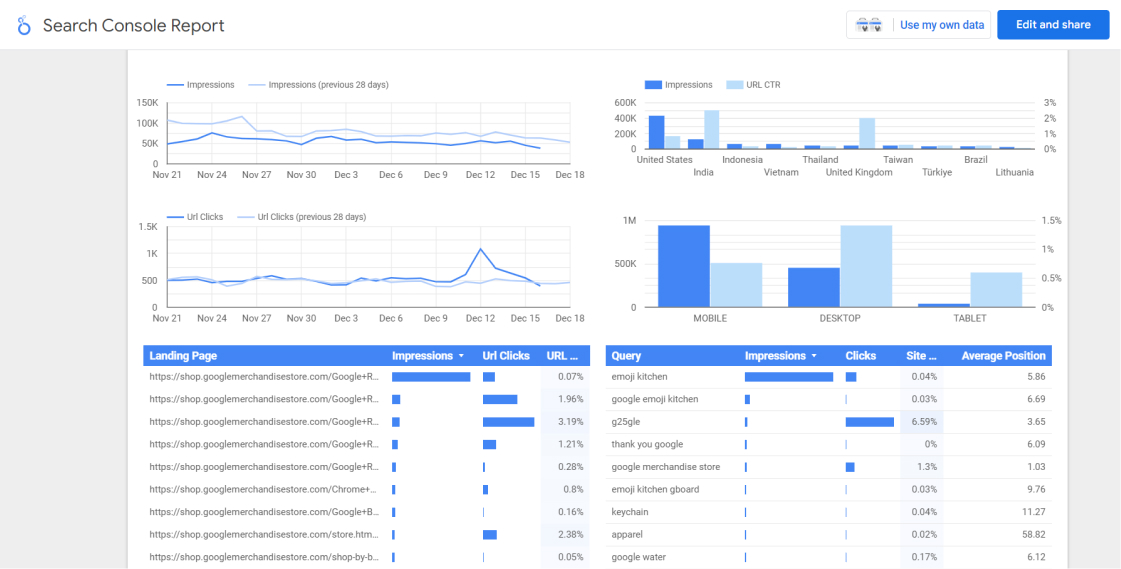Image resolution: width=1121 pixels, height=569 pixels.
Task: Toggle the Impressions legend in the line chart
Action: (201, 84)
